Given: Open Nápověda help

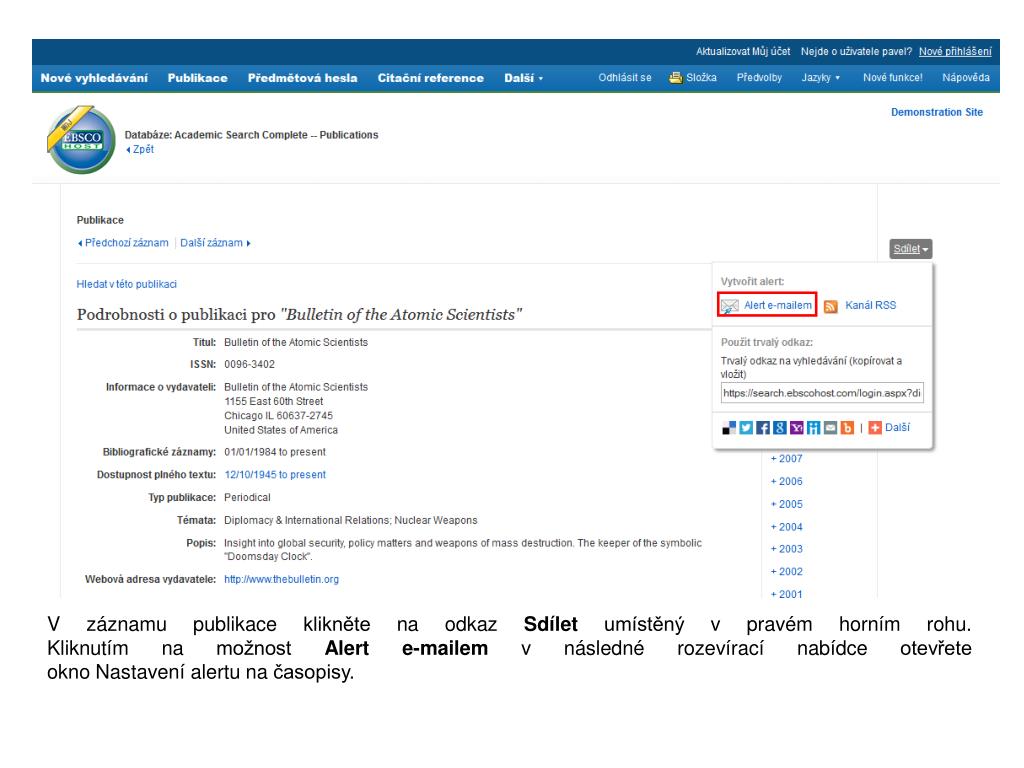Looking at the screenshot, I should [x=966, y=78].
